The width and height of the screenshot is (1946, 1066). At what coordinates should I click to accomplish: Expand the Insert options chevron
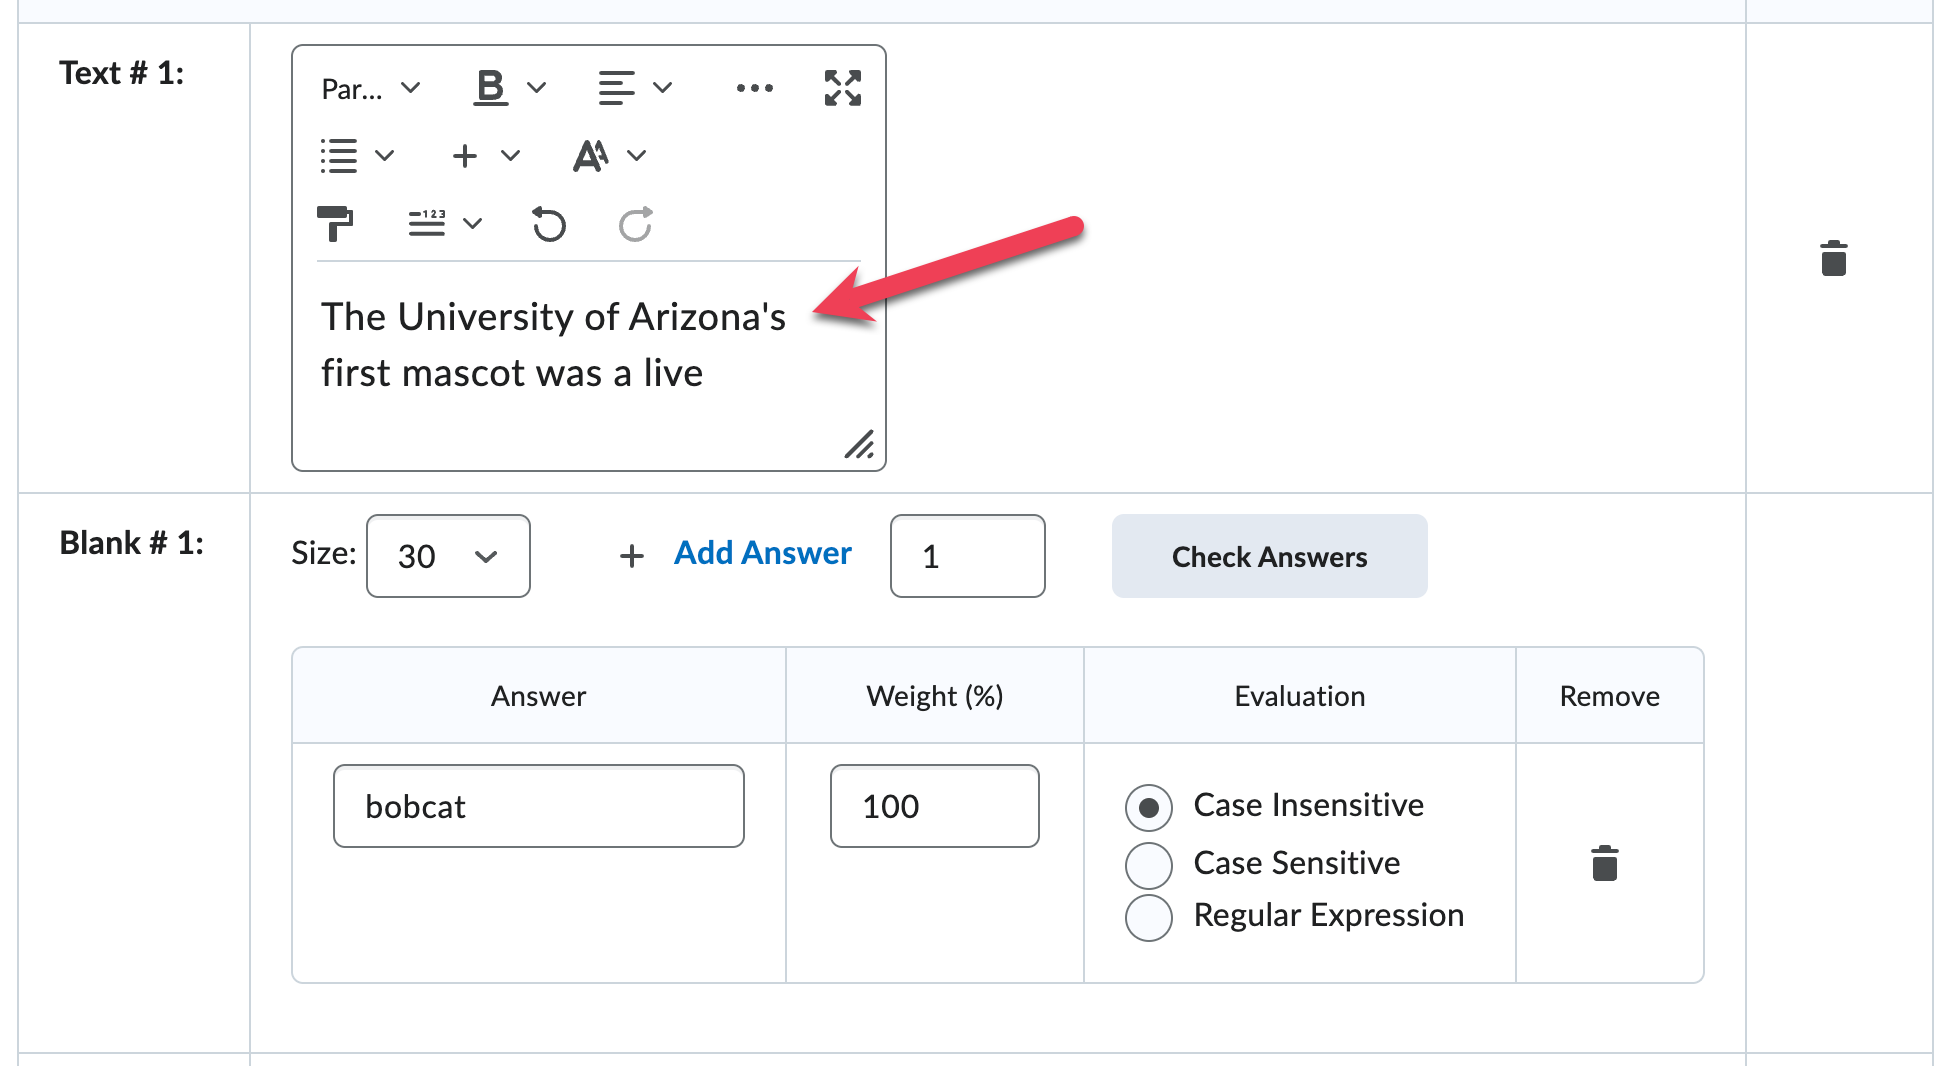tap(511, 156)
